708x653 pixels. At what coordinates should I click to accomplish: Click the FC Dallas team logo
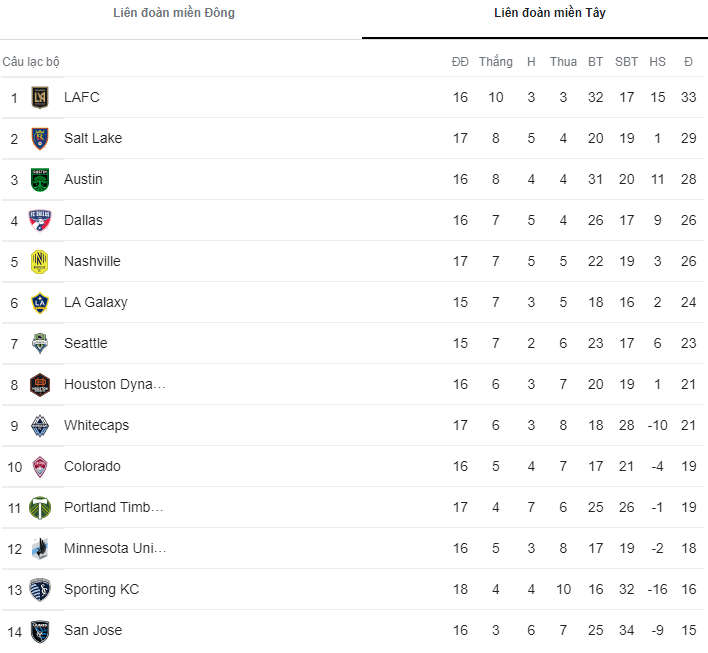[40, 221]
